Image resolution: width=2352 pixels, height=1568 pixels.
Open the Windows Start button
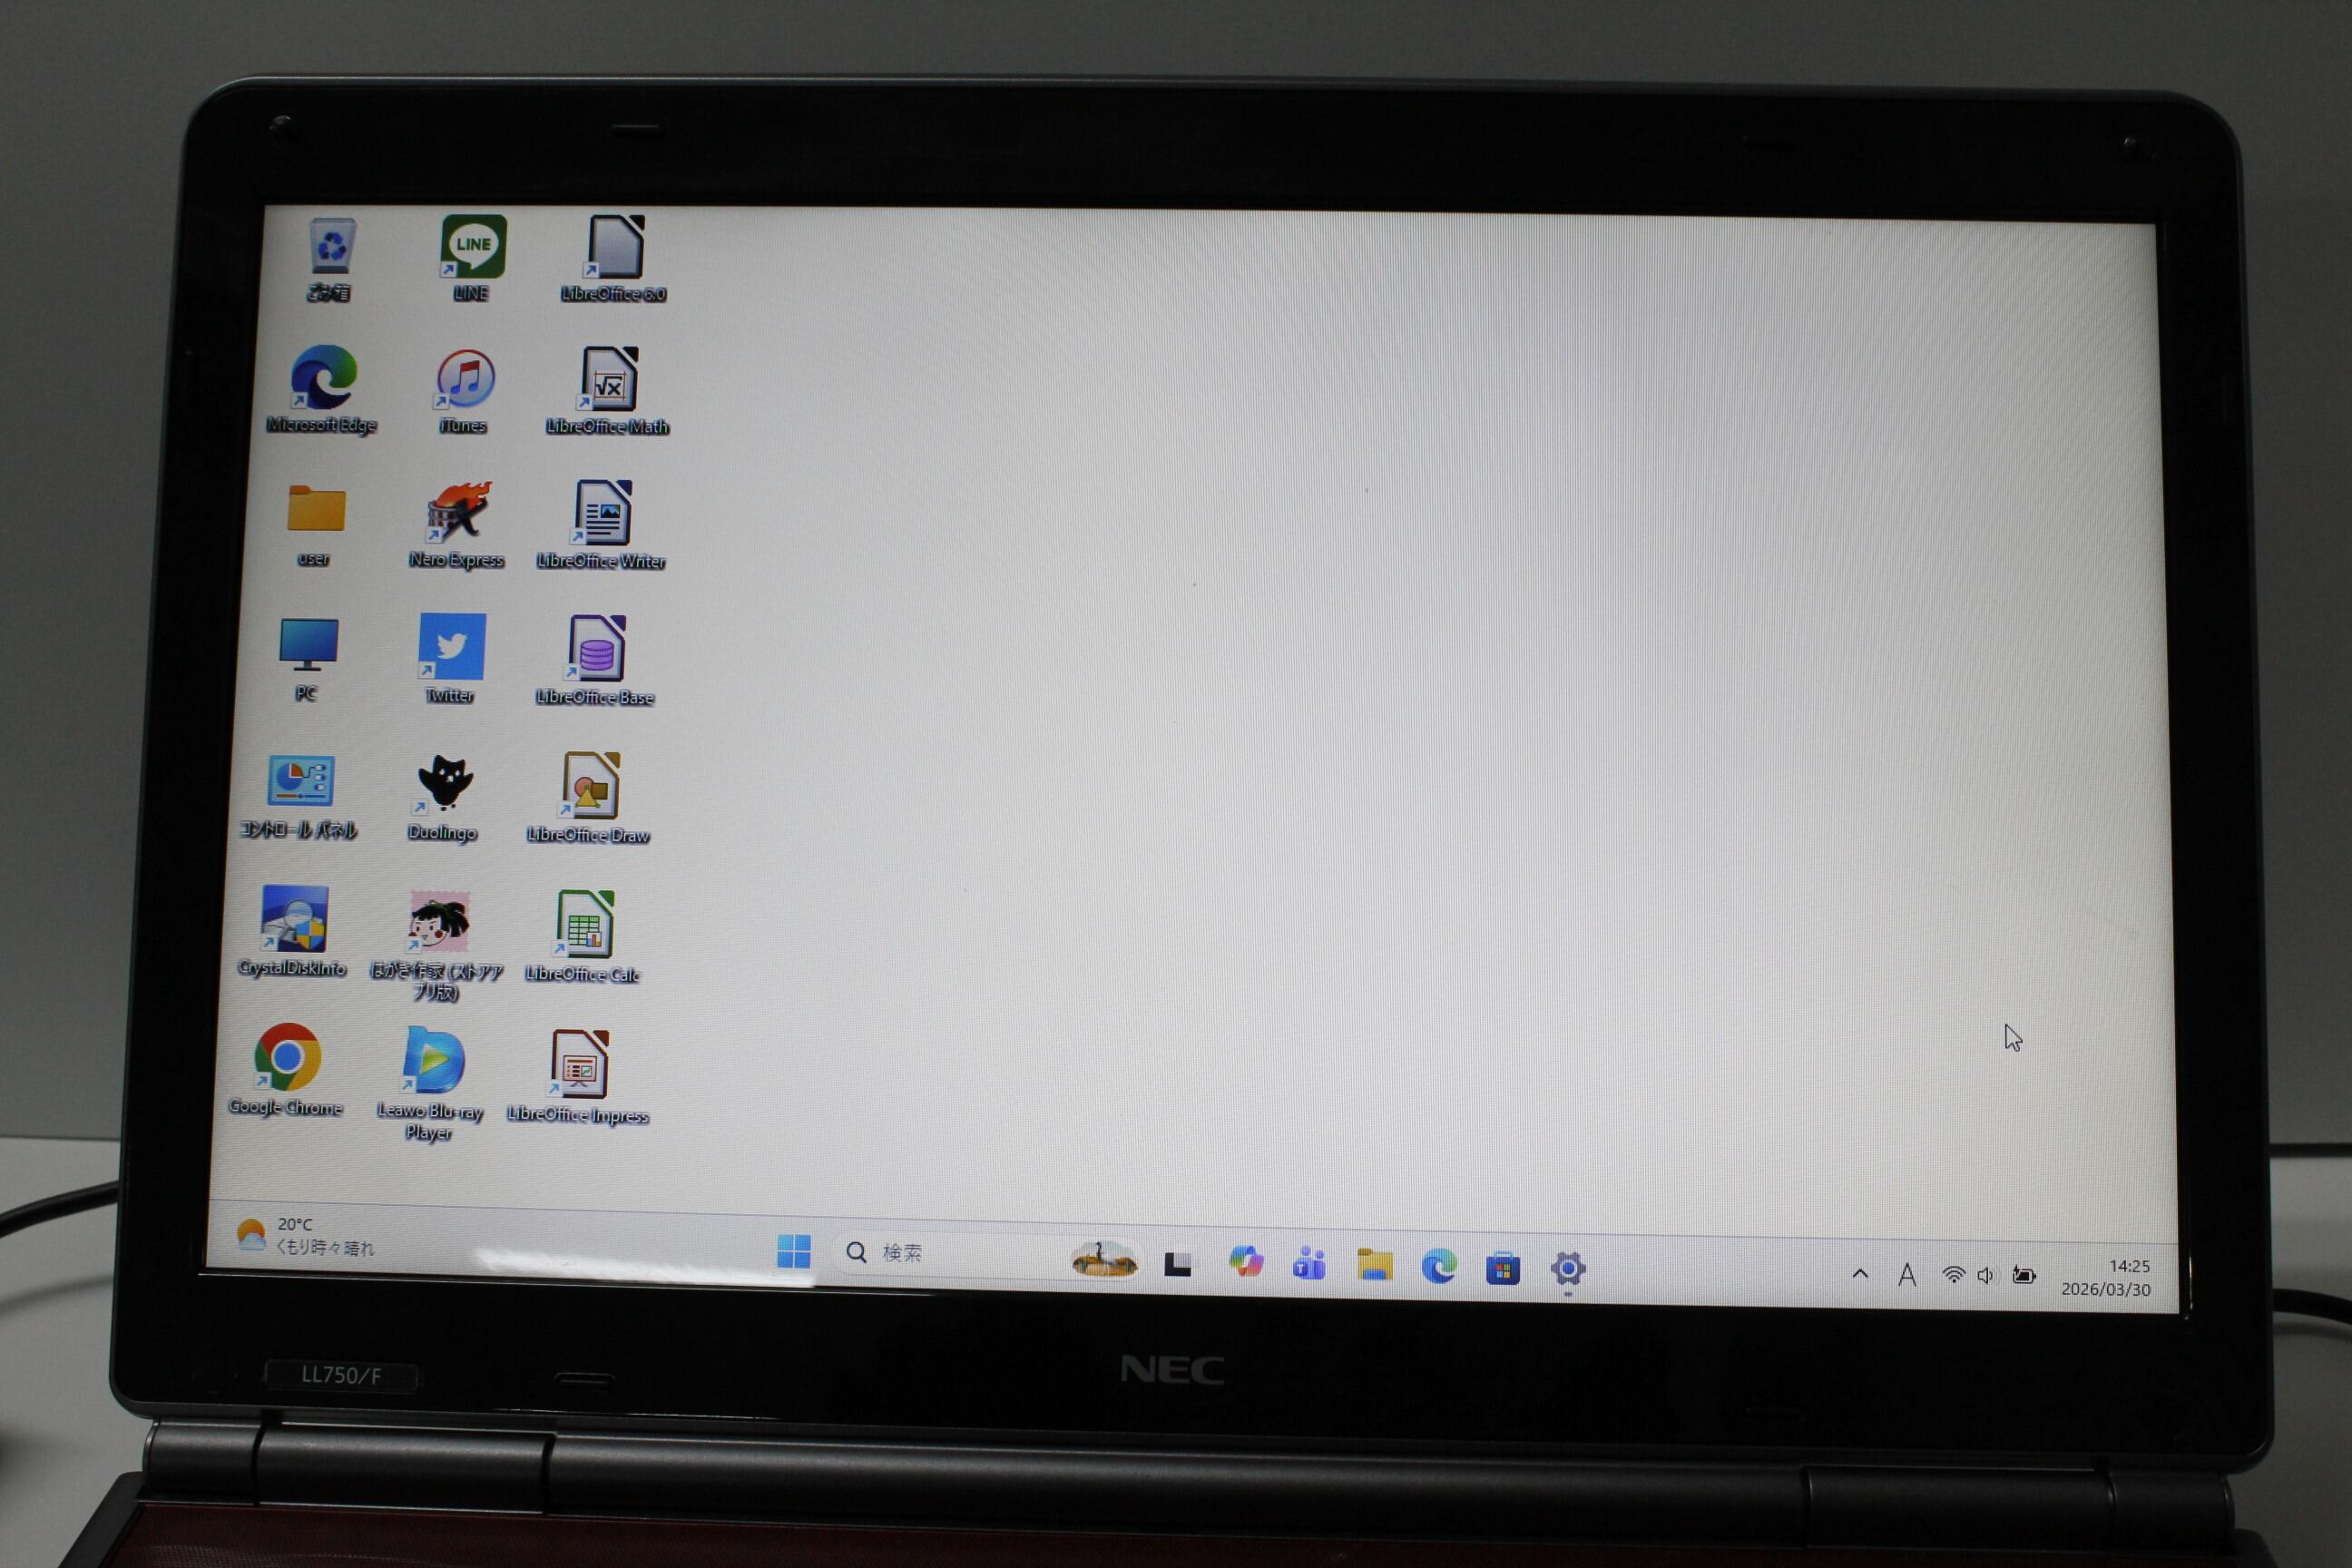point(794,1251)
